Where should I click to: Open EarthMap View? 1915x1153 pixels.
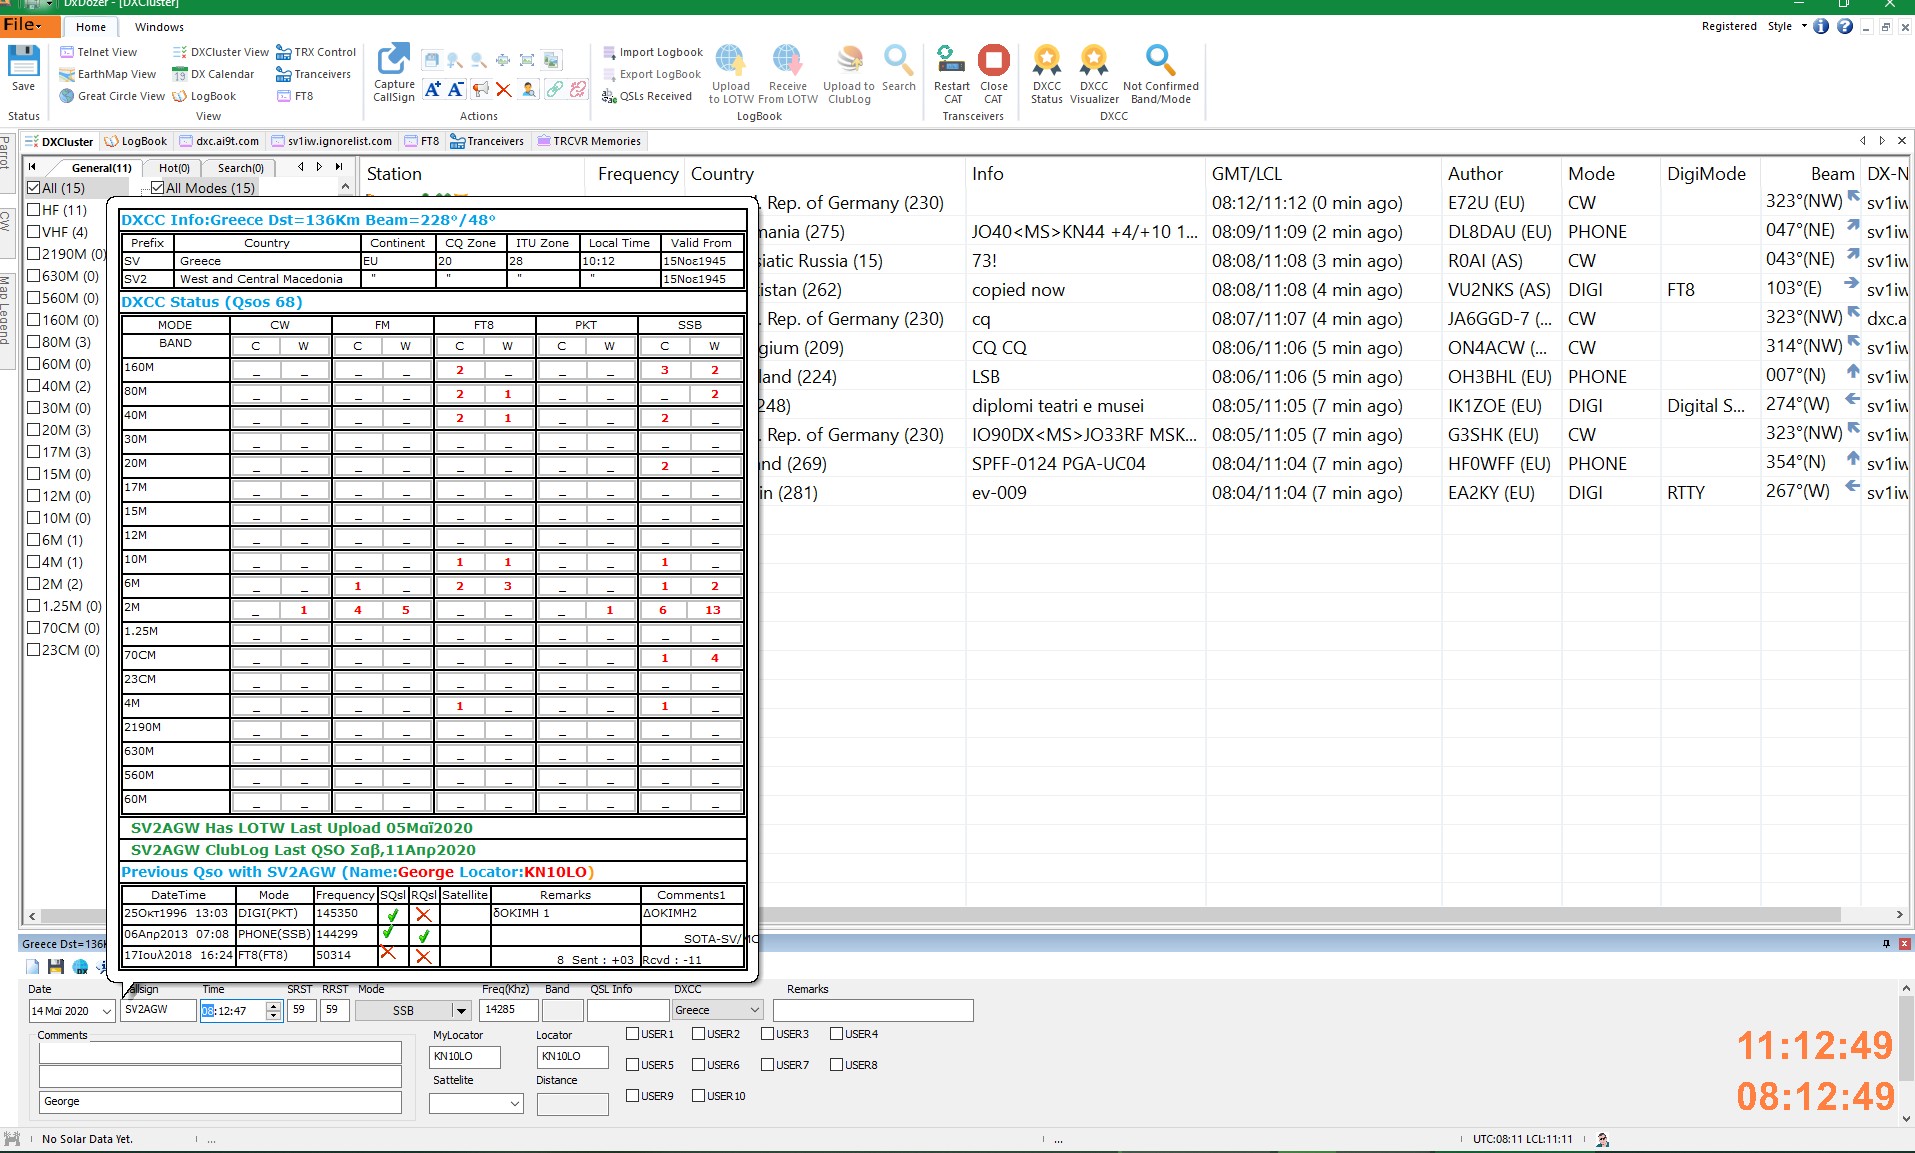tap(107, 74)
